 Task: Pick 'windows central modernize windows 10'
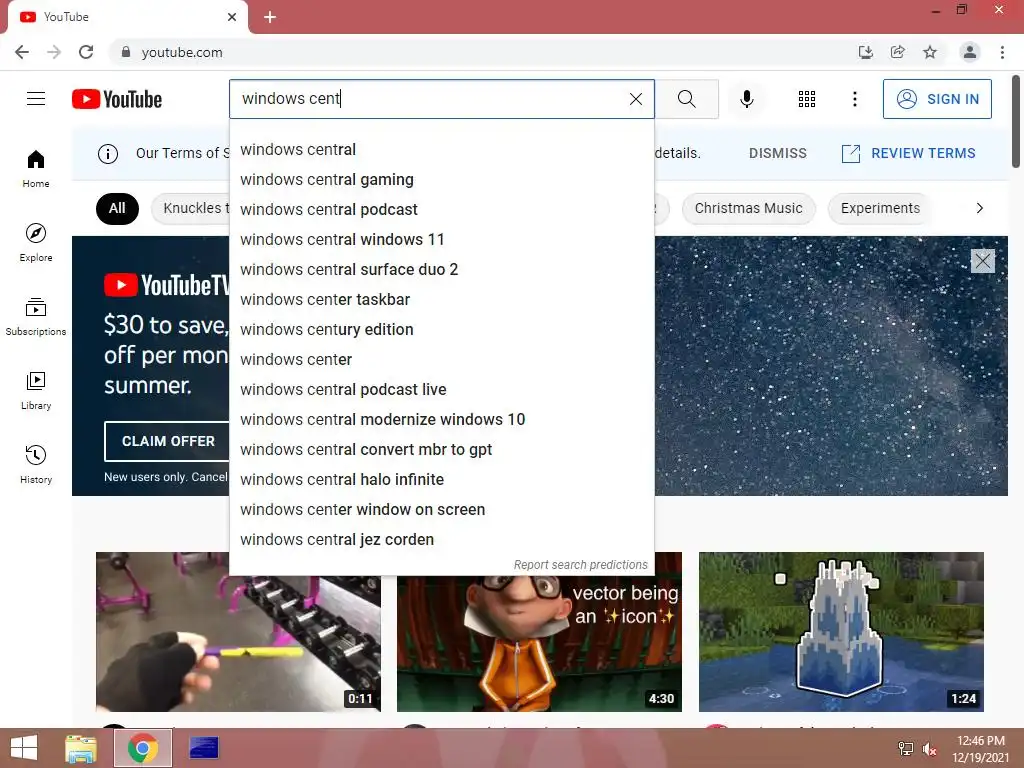[441, 420]
